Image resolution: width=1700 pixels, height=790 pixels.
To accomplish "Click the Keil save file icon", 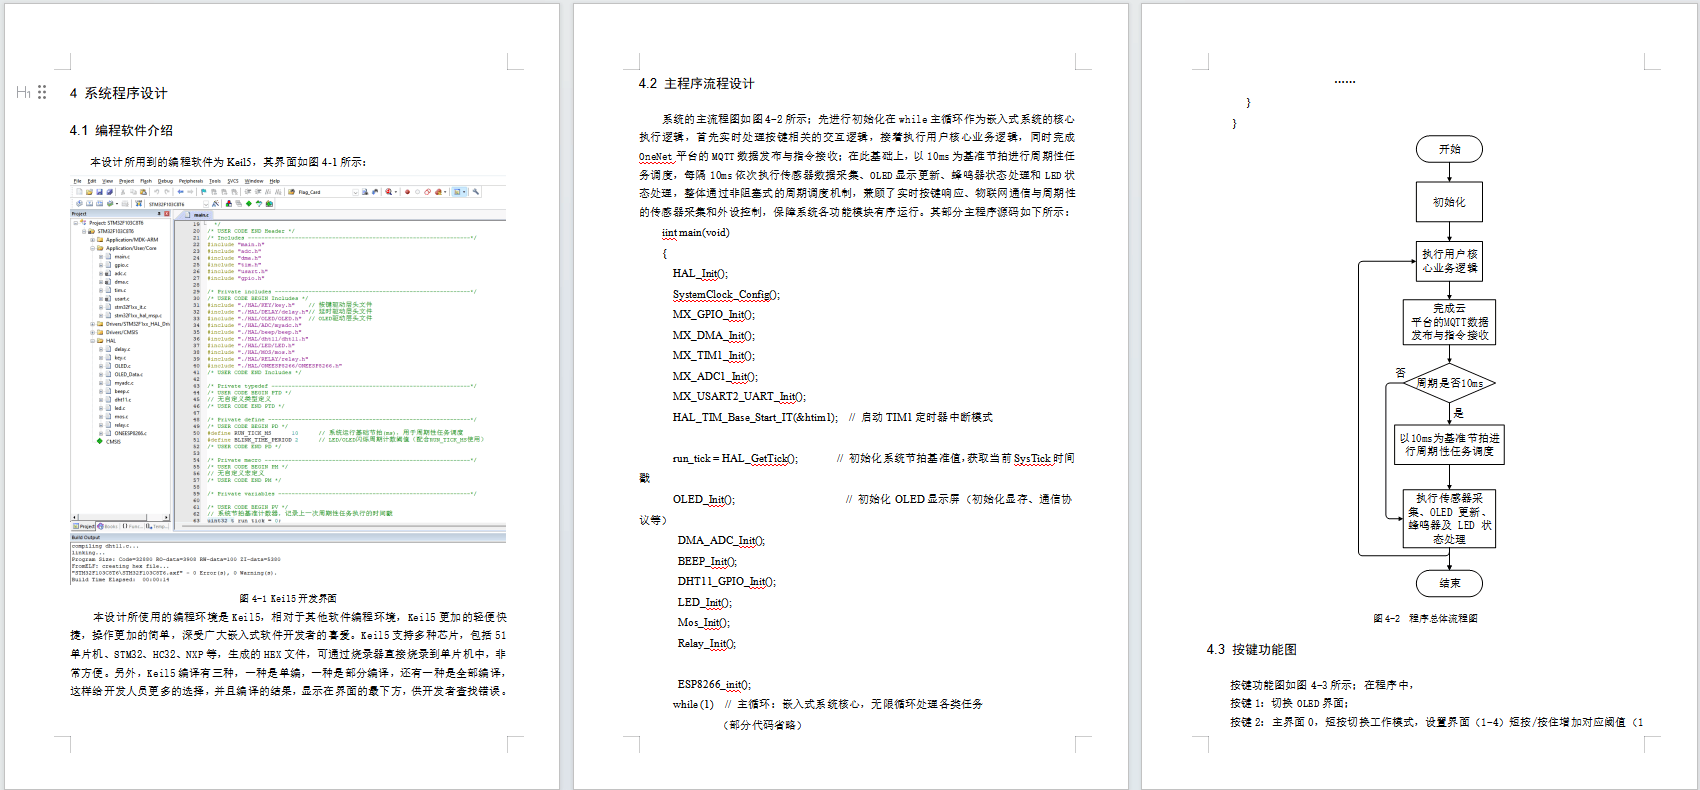I will [99, 192].
